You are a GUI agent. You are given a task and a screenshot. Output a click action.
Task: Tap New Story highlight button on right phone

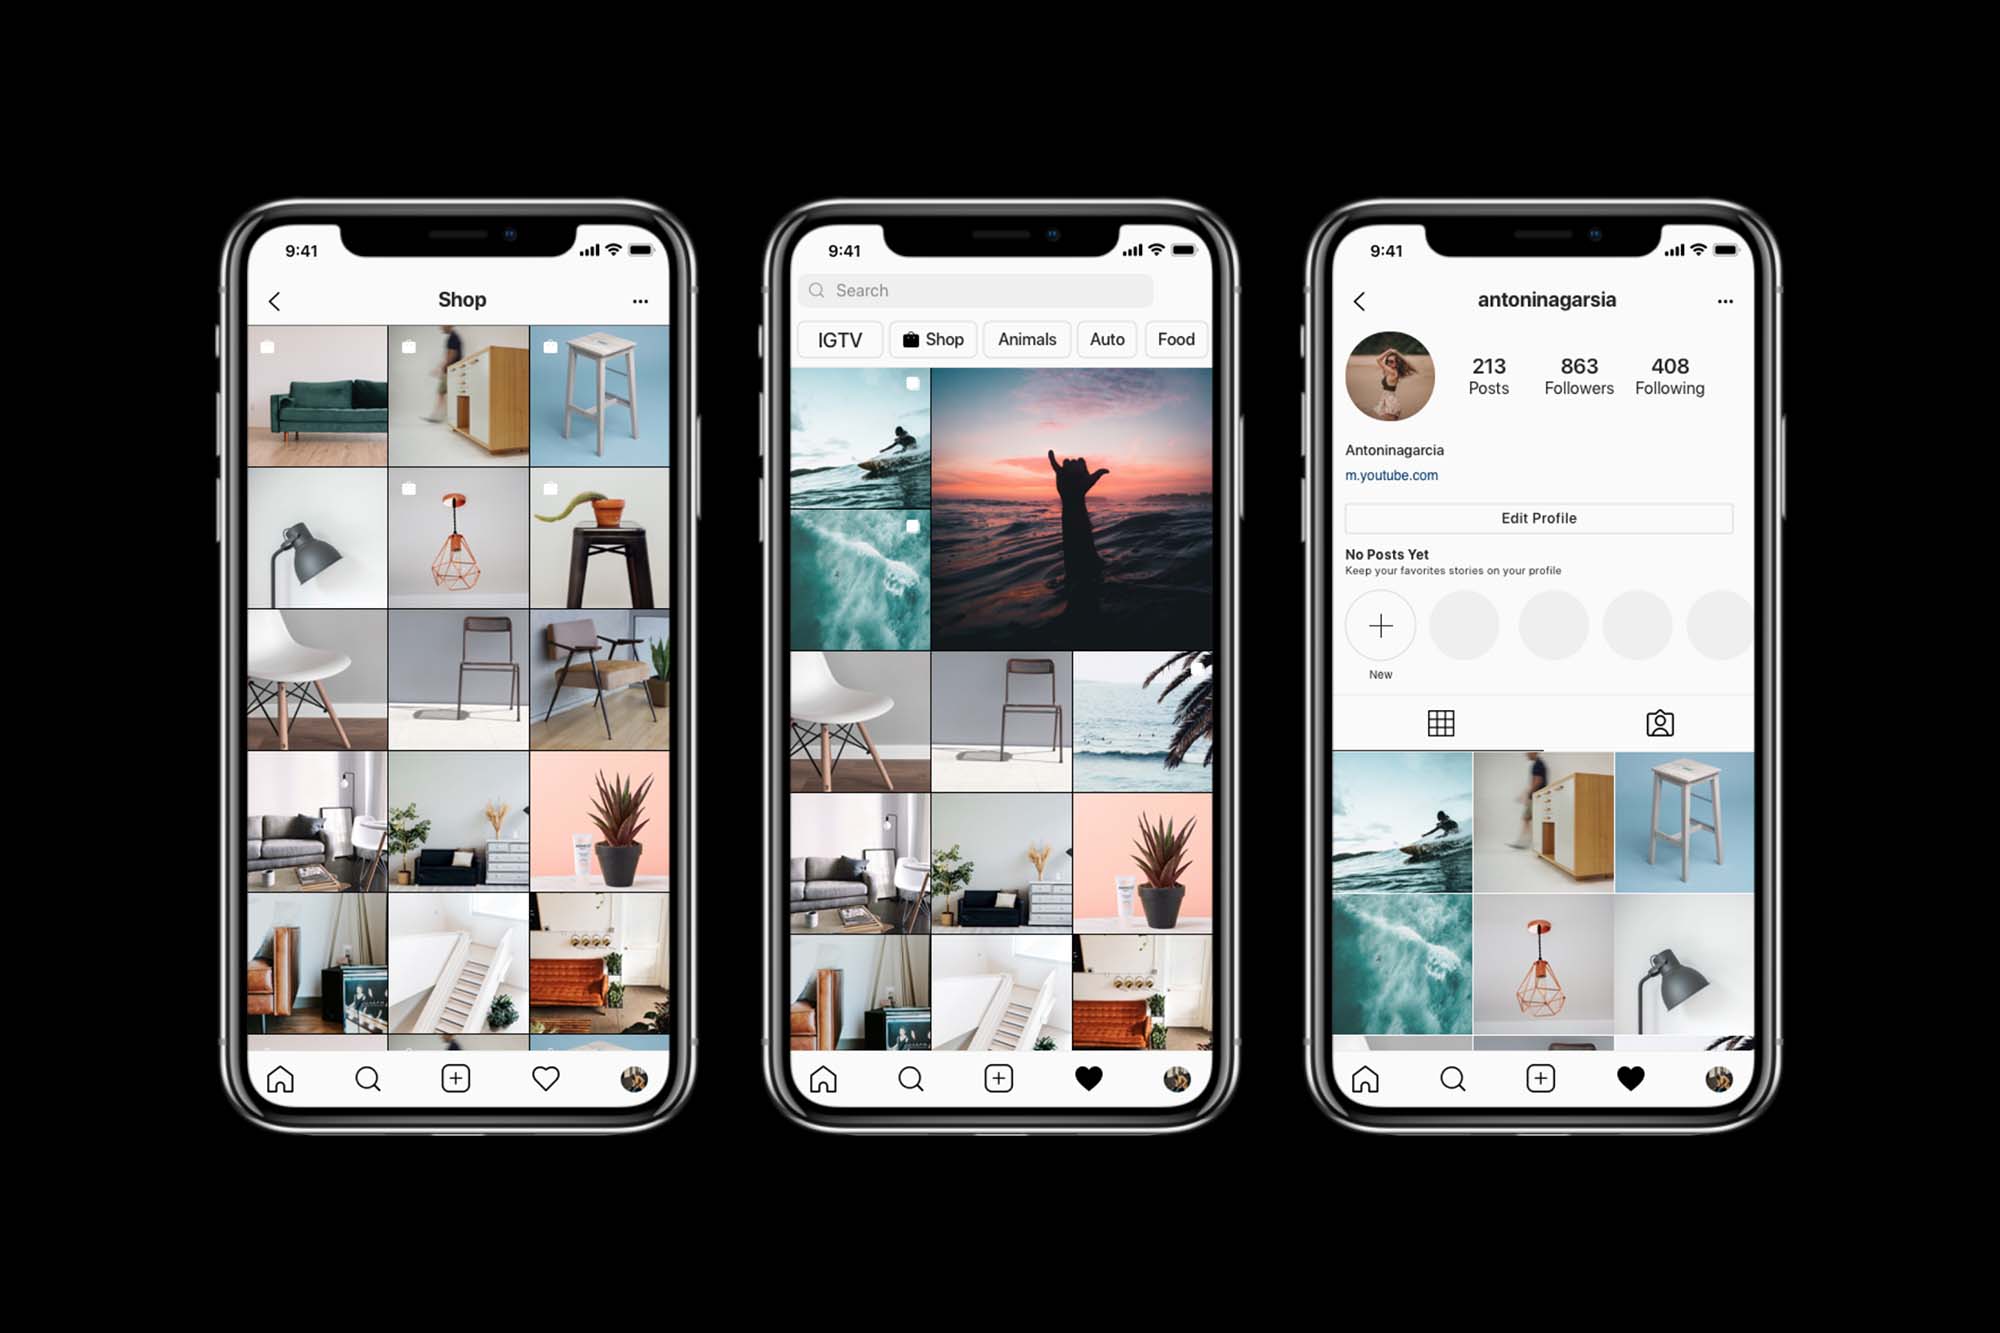point(1380,626)
